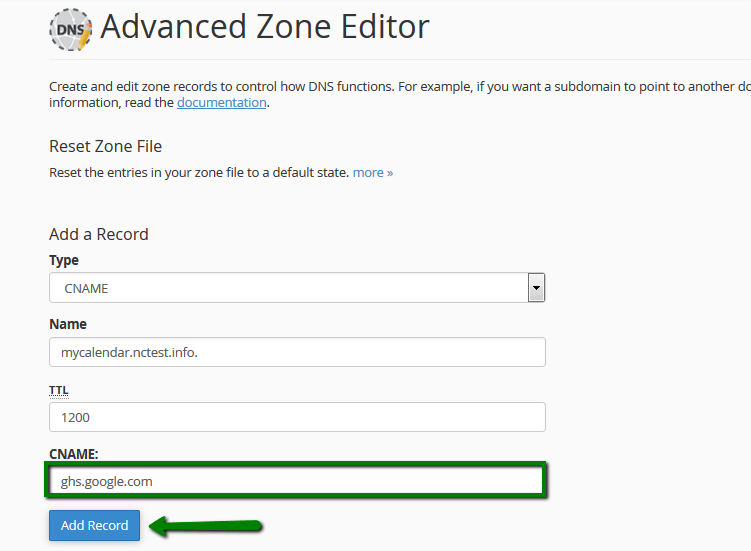The width and height of the screenshot is (751, 551).
Task: Click the CNAME: field label
Action: pos(74,454)
